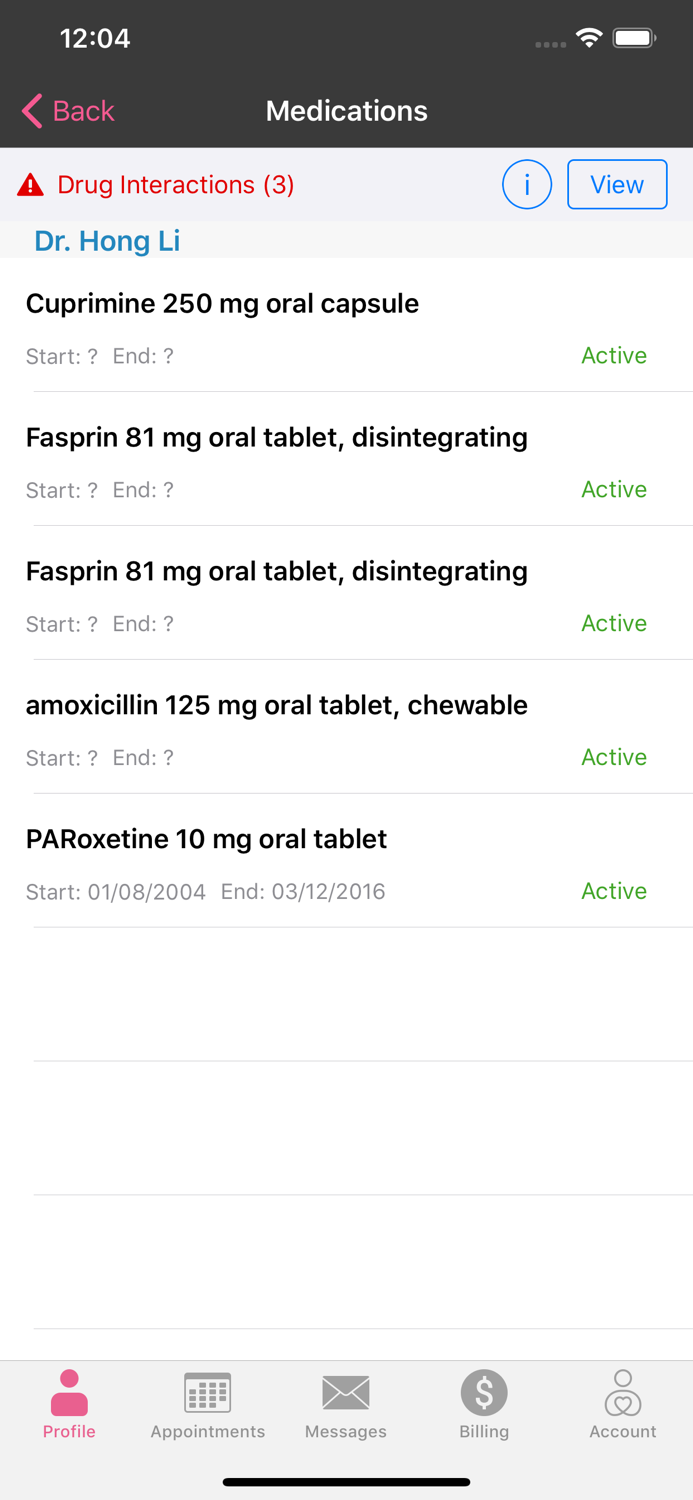Tap the Billing dollar-sign icon
Image resolution: width=693 pixels, height=1500 pixels.
click(484, 1391)
